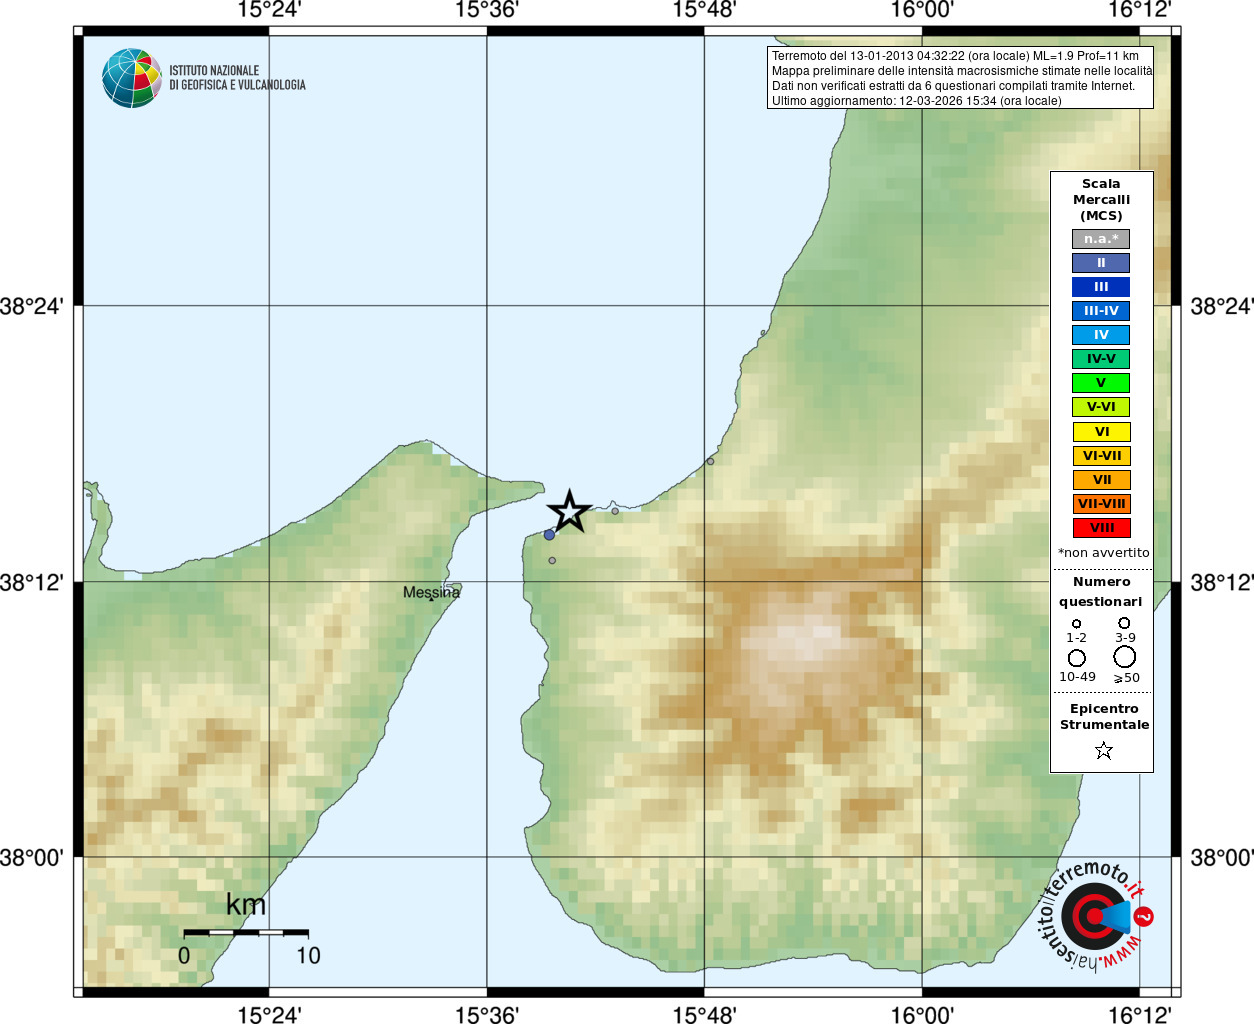Click the 10-49 questionnaires circle in legend
The image size is (1254, 1024).
coord(1077,658)
